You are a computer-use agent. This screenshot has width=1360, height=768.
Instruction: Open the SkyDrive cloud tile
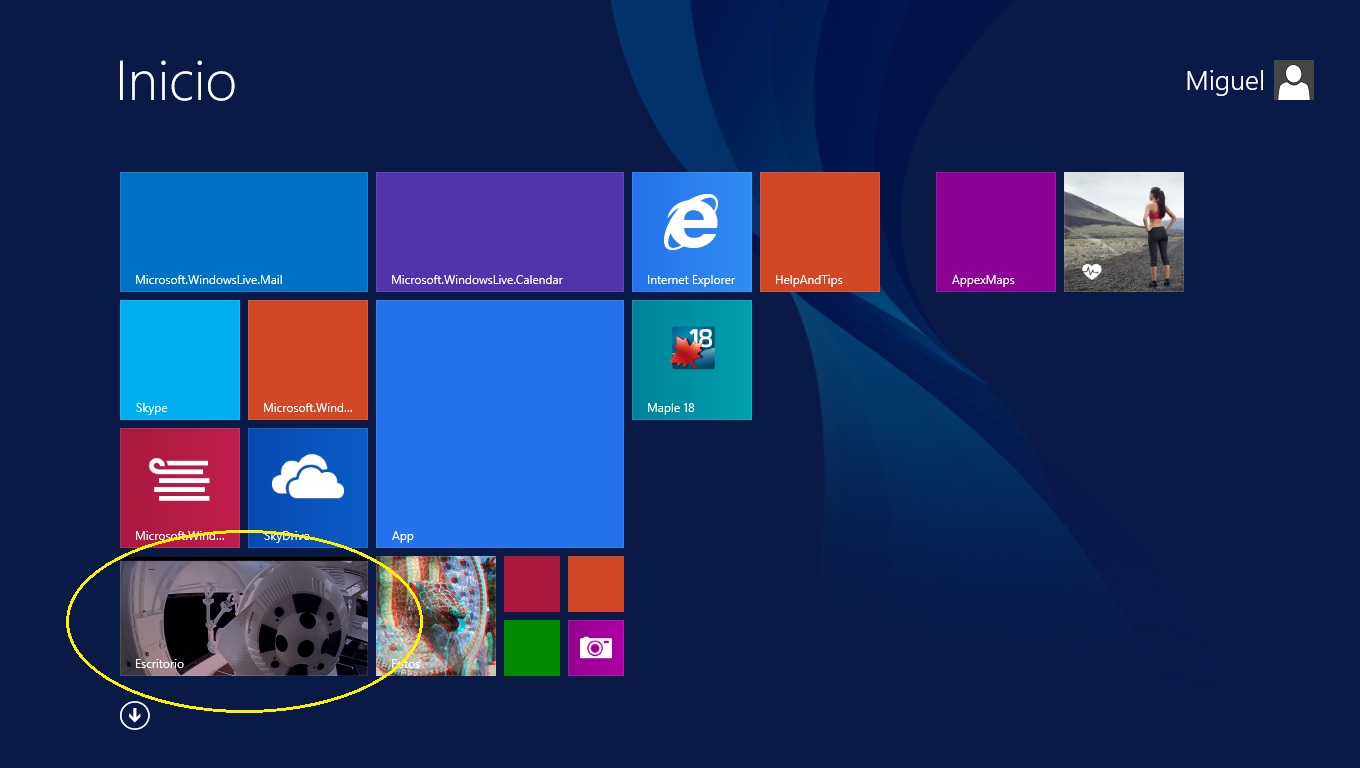[x=307, y=487]
